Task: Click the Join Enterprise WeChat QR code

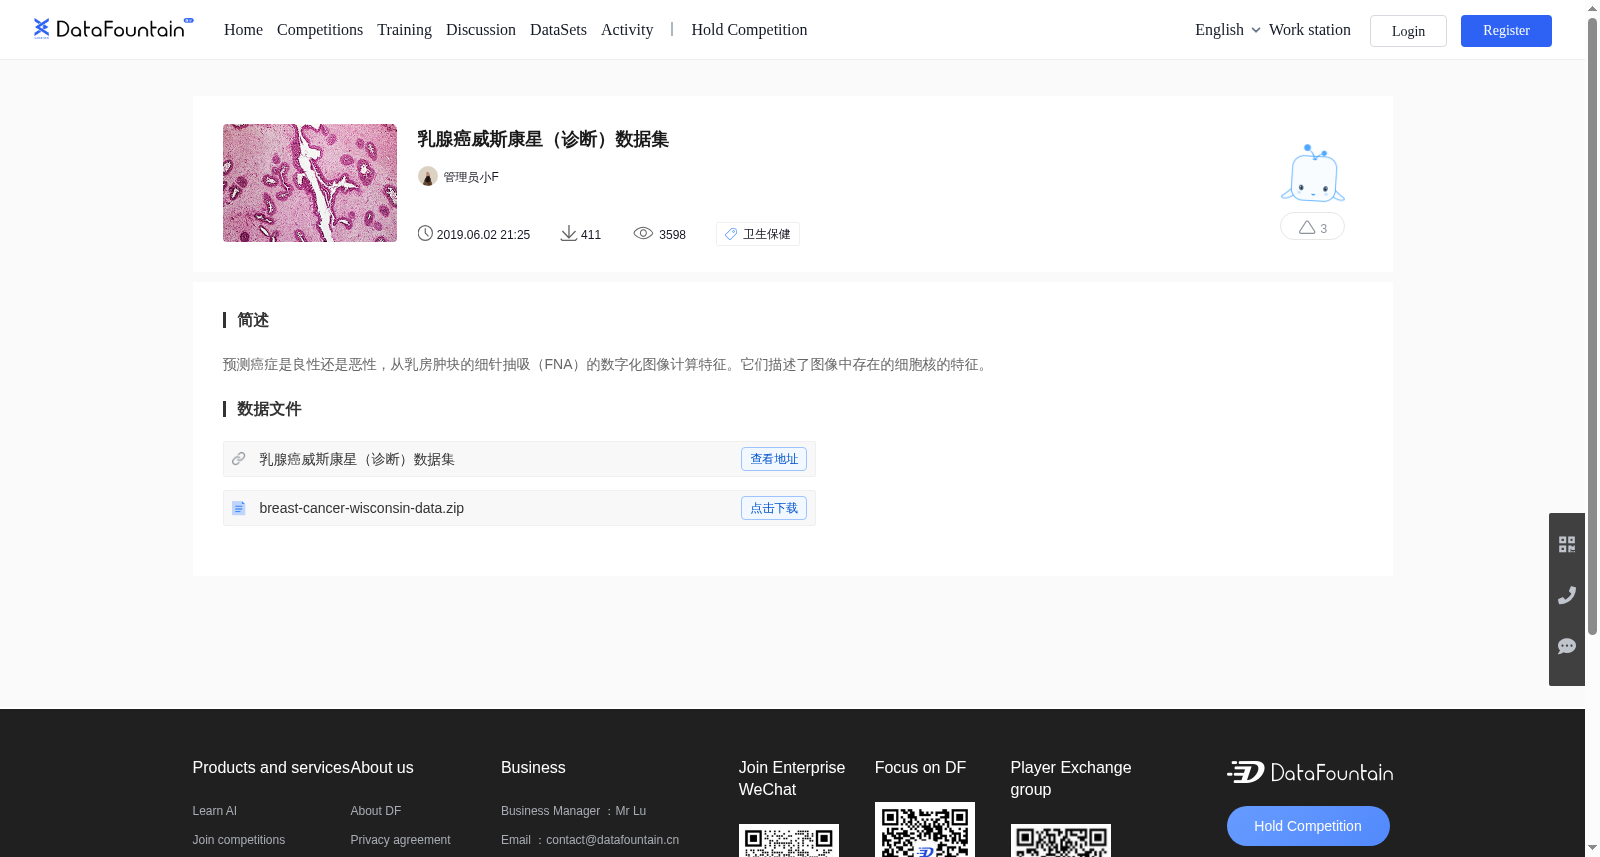Action: click(789, 841)
